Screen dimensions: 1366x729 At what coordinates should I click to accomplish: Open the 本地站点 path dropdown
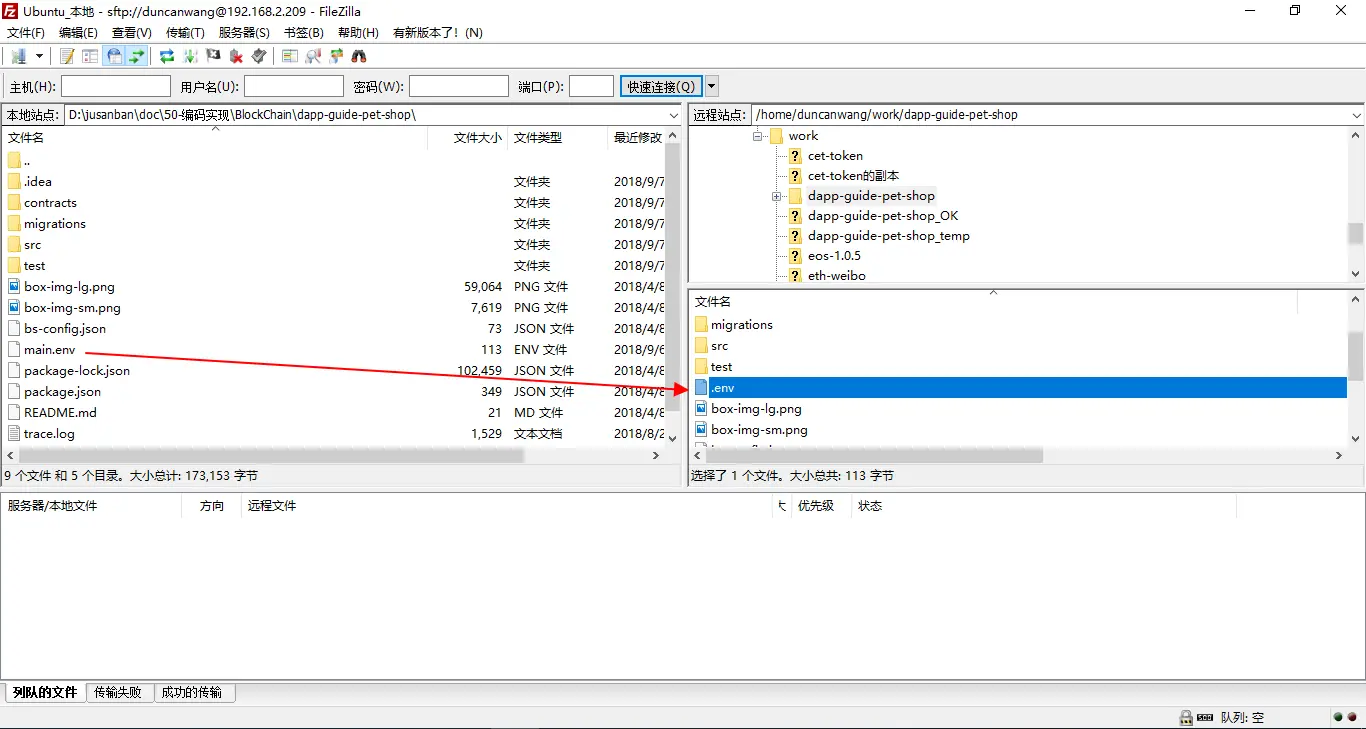coord(672,115)
